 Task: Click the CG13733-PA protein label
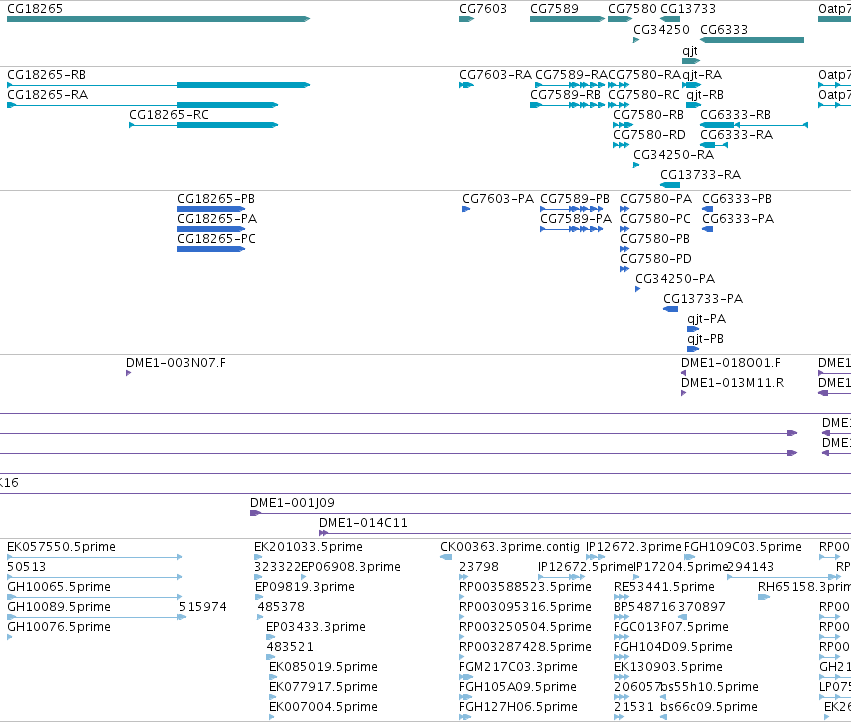(x=703, y=299)
